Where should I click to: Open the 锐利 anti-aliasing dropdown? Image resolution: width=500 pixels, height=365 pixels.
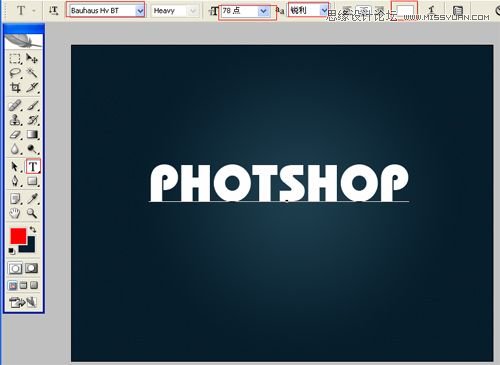(324, 11)
